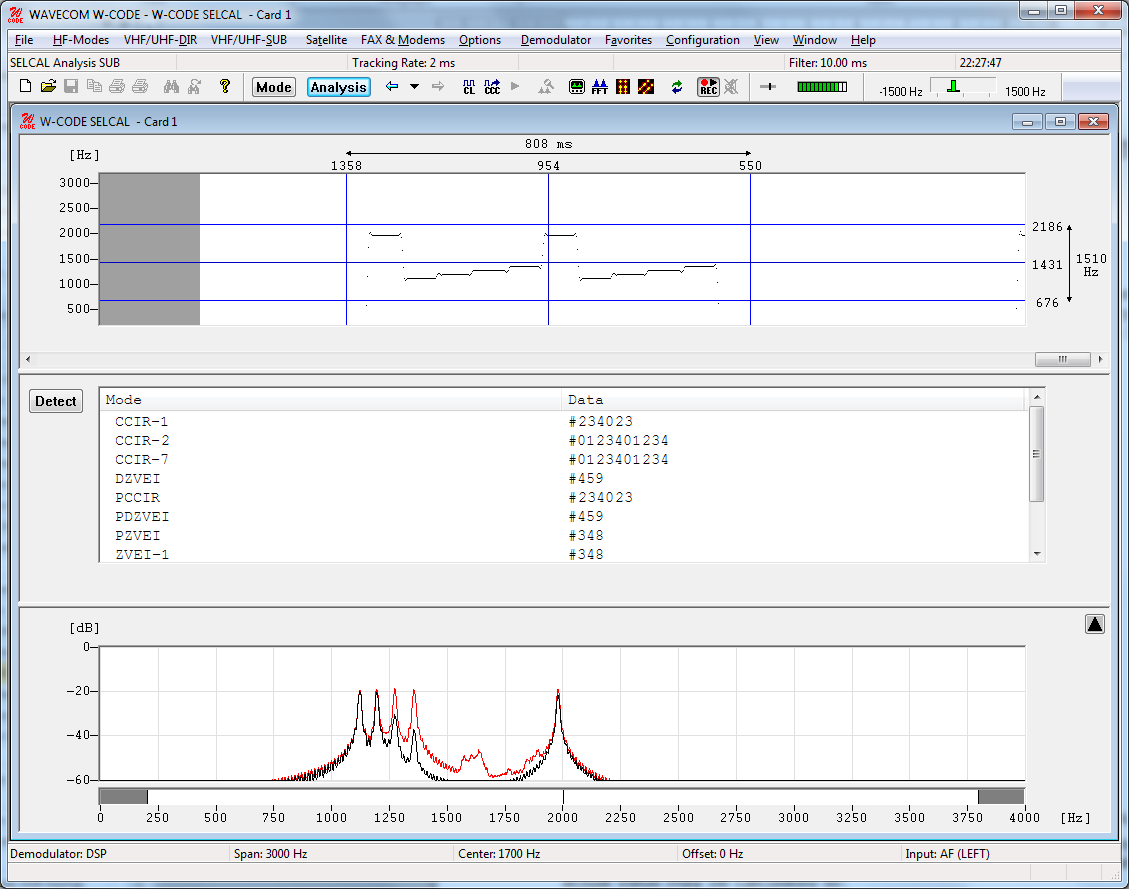Click the New document icon
The width and height of the screenshot is (1129, 889).
25,86
